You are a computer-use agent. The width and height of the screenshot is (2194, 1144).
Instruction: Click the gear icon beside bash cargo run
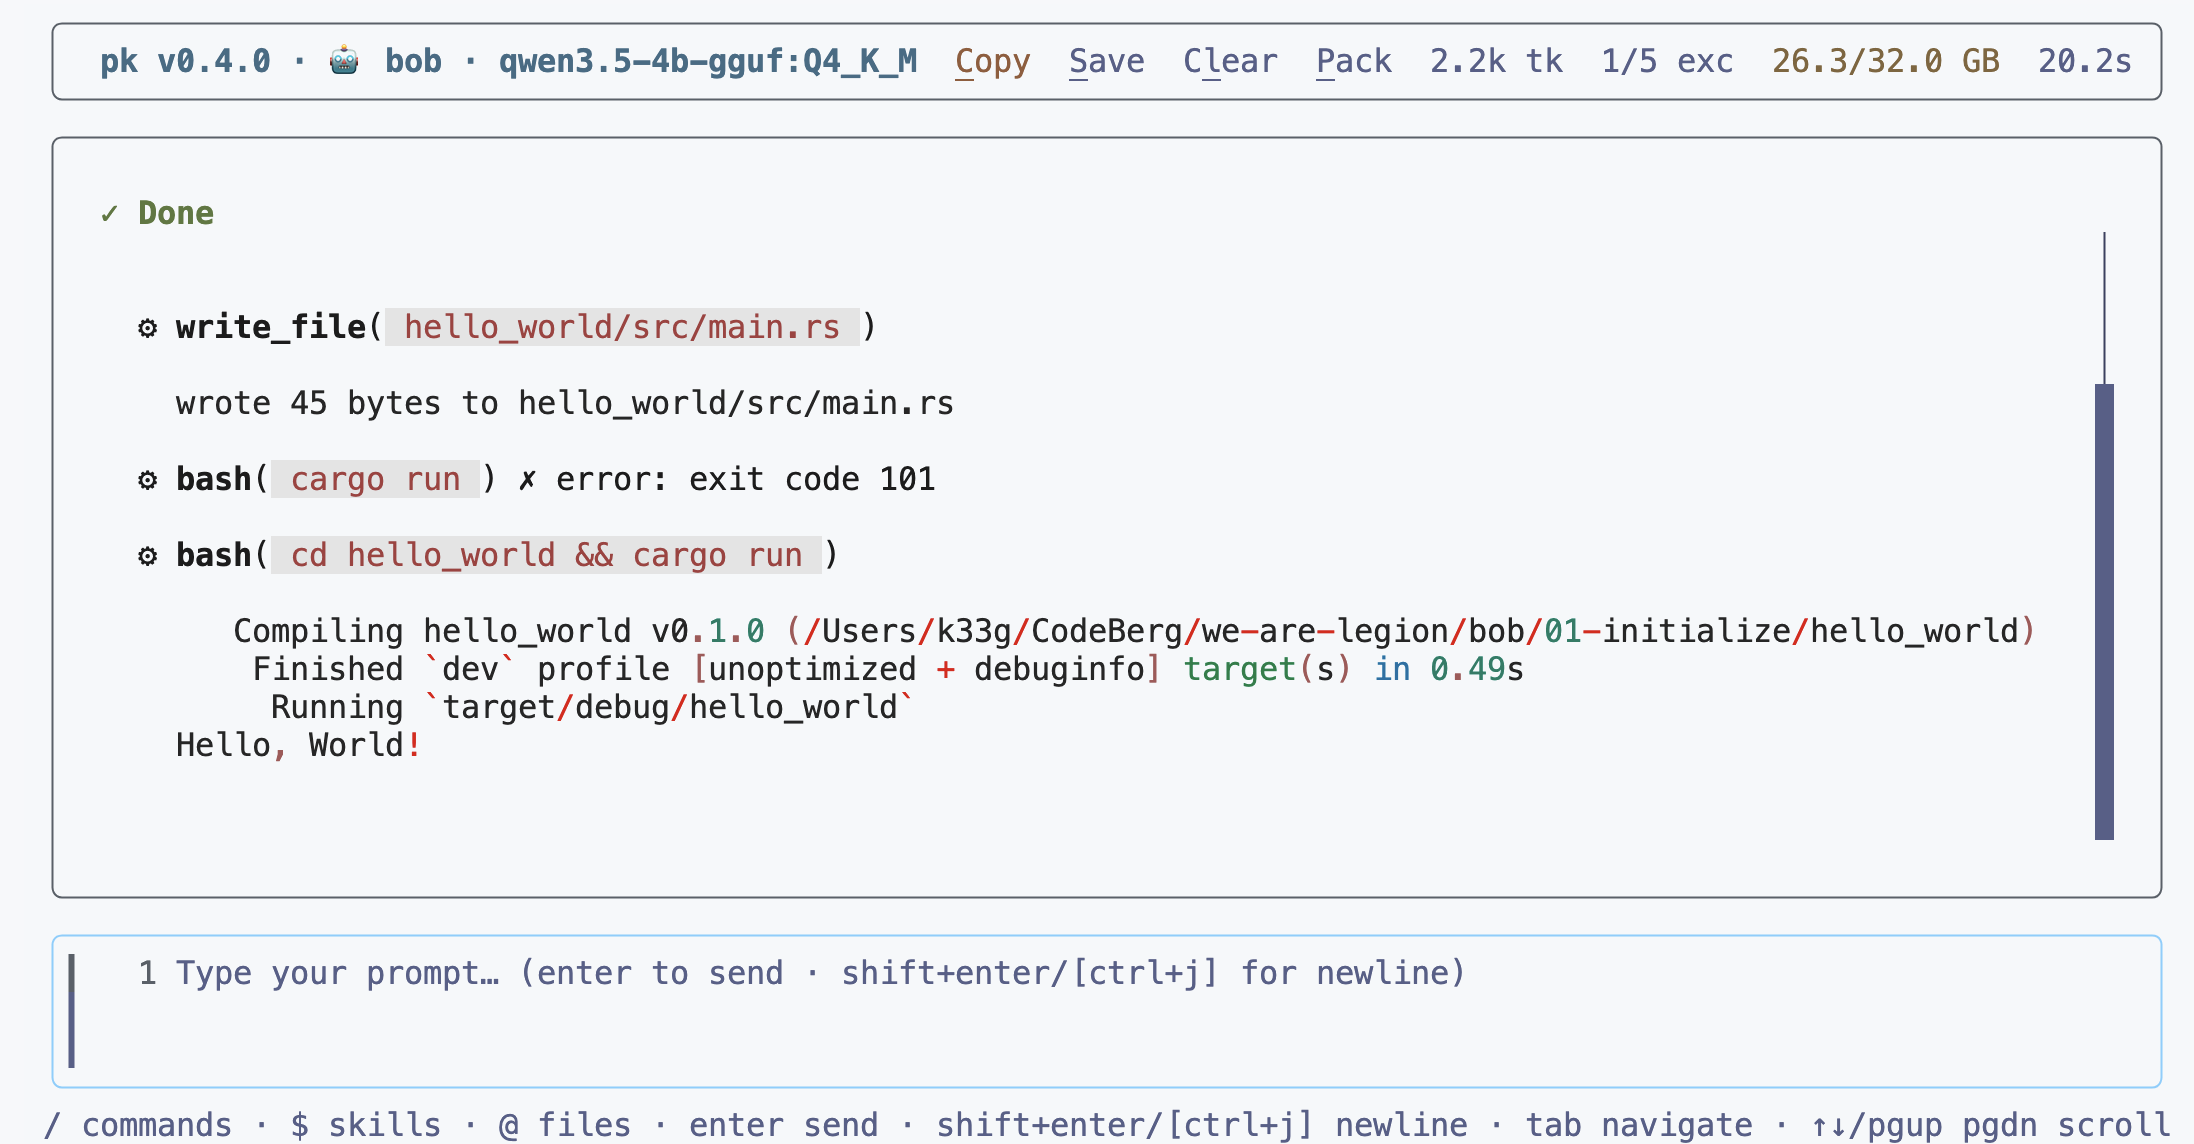click(x=148, y=480)
